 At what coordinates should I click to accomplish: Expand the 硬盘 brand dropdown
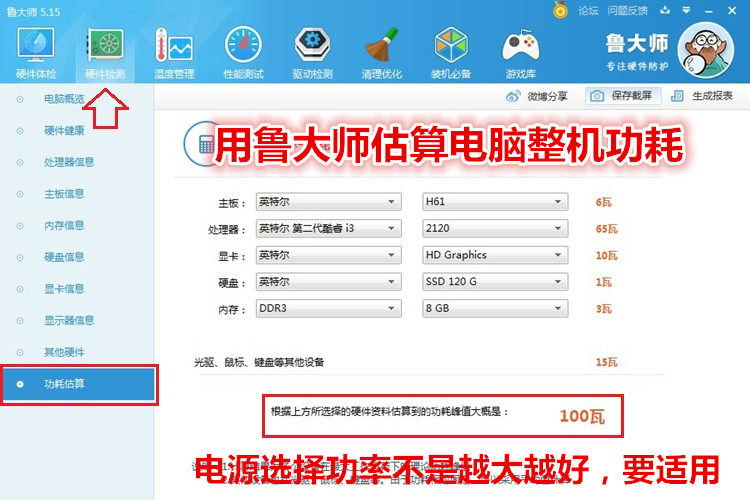click(x=329, y=282)
